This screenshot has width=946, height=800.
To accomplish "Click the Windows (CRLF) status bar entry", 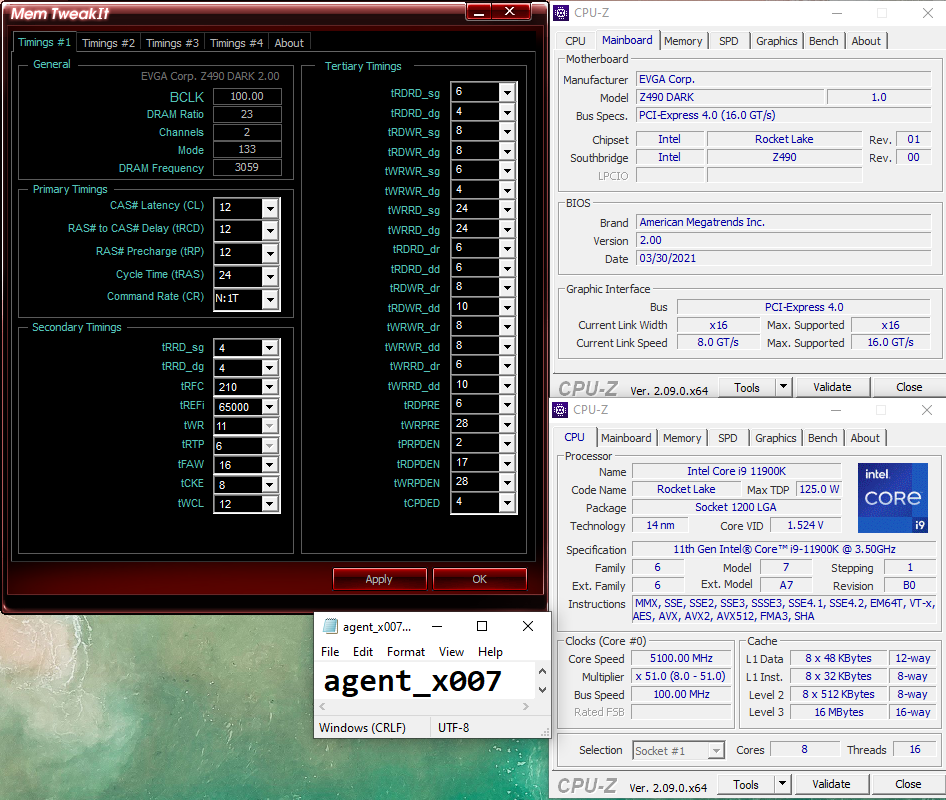I will (x=362, y=728).
